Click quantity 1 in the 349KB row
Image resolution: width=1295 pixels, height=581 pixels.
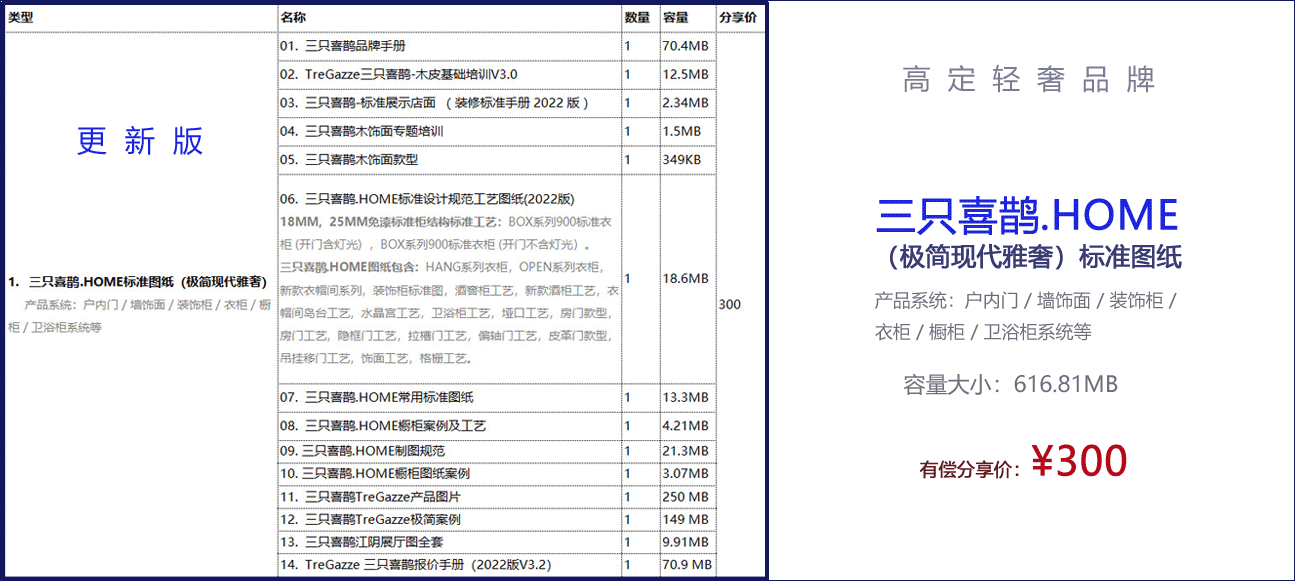tap(627, 159)
